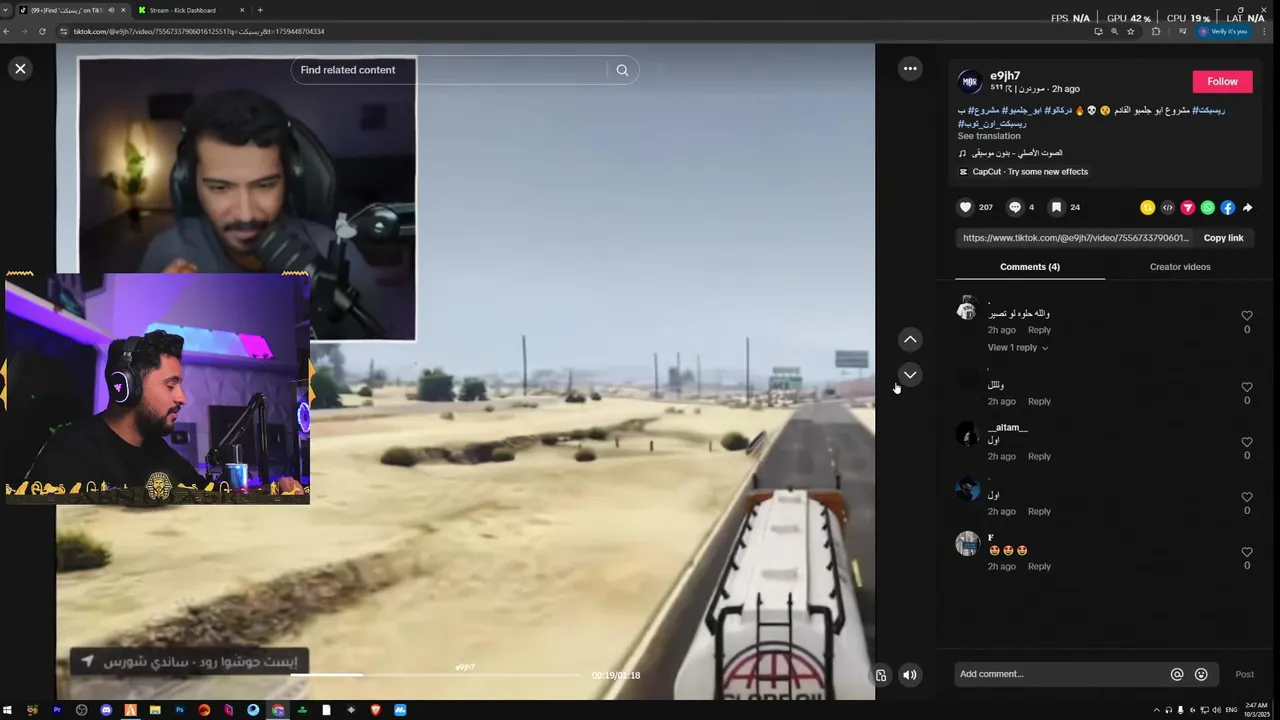1280x720 pixels.
Task: Repost the video with the yellow repost icon
Action: coord(1147,208)
